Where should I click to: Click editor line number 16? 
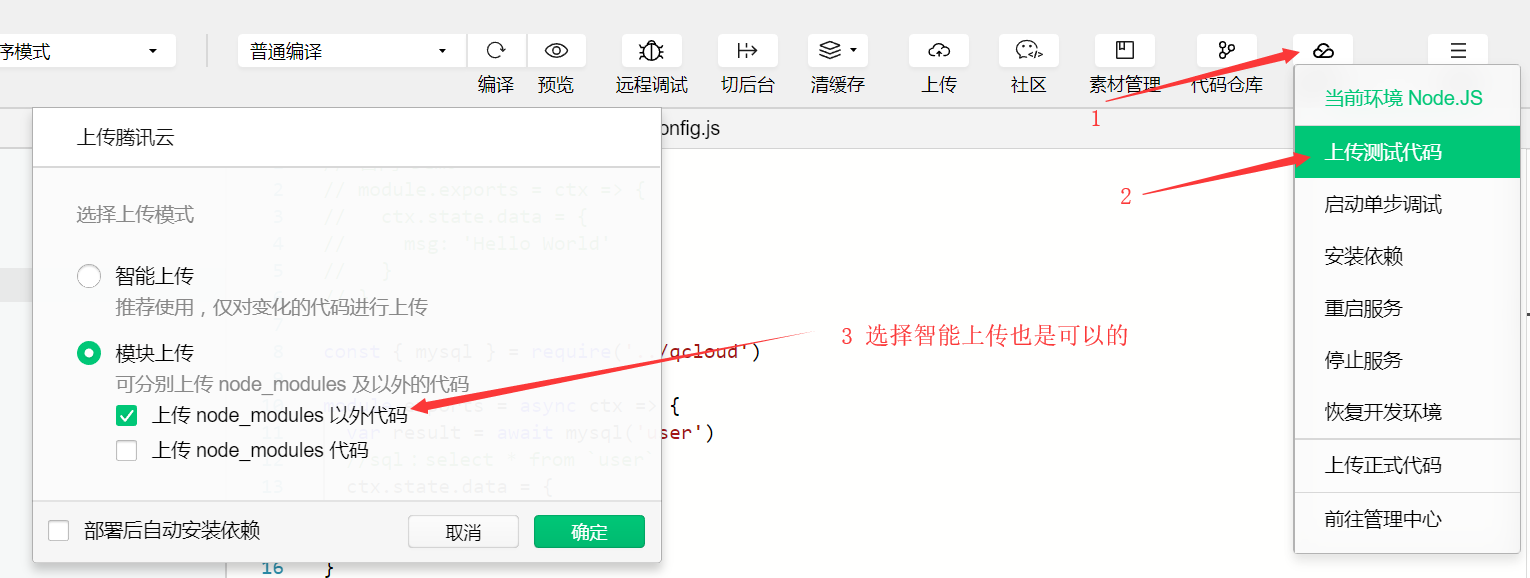(x=272, y=568)
